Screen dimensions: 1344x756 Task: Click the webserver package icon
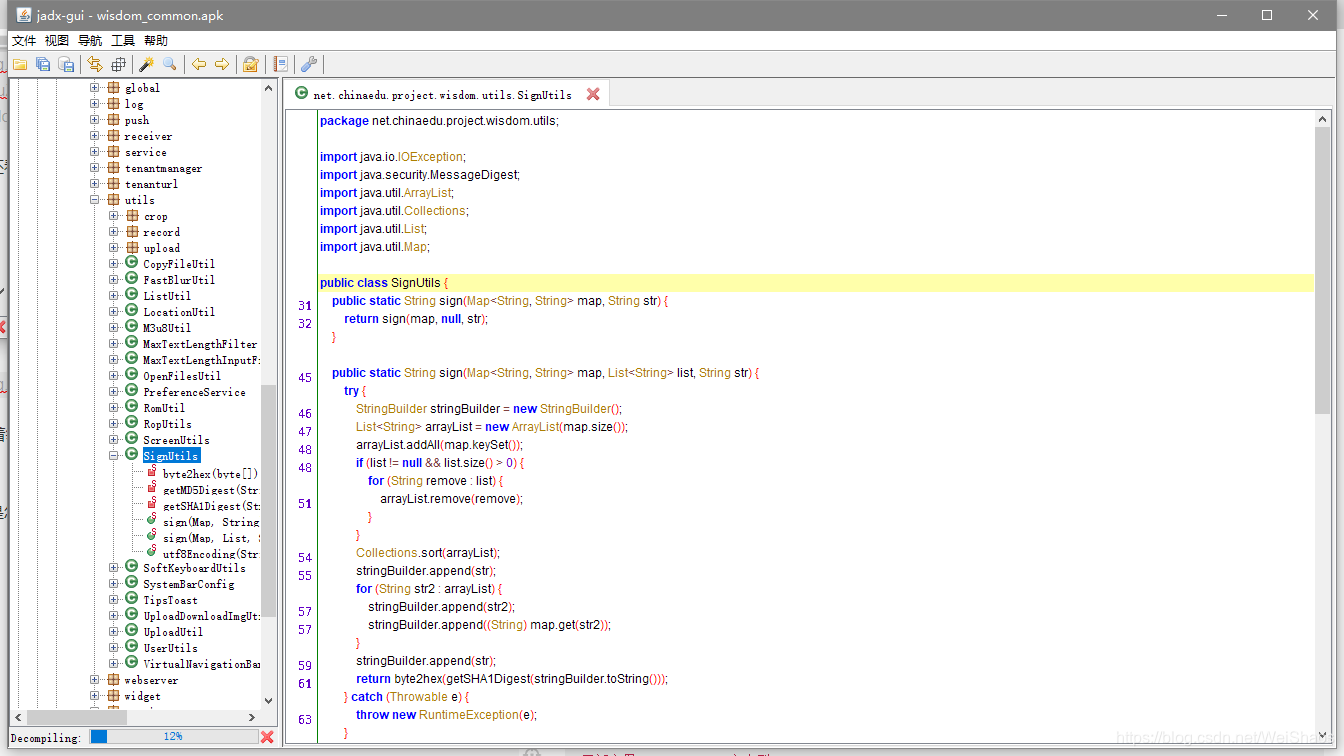(x=113, y=679)
